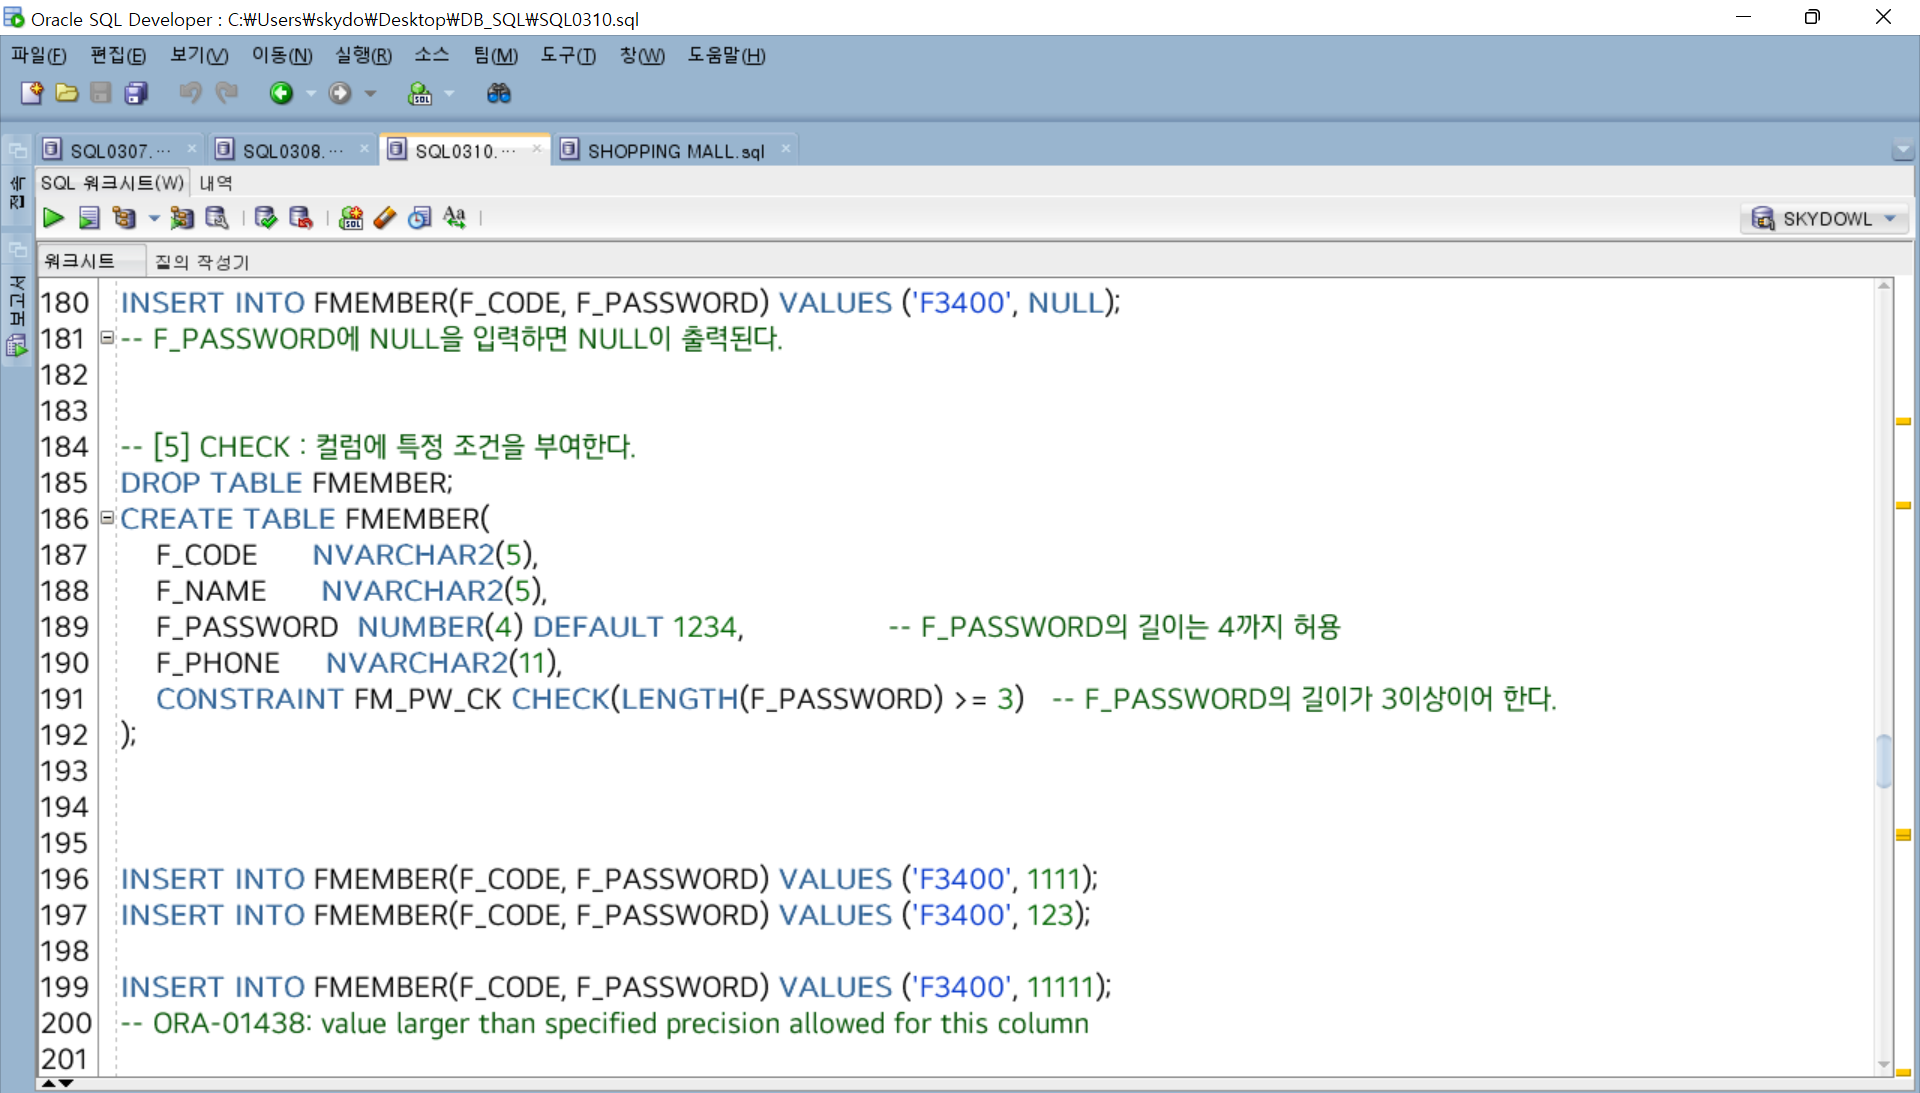Image resolution: width=1920 pixels, height=1093 pixels.
Task: Open the SKYDOWL connection dropdown
Action: tap(1890, 218)
